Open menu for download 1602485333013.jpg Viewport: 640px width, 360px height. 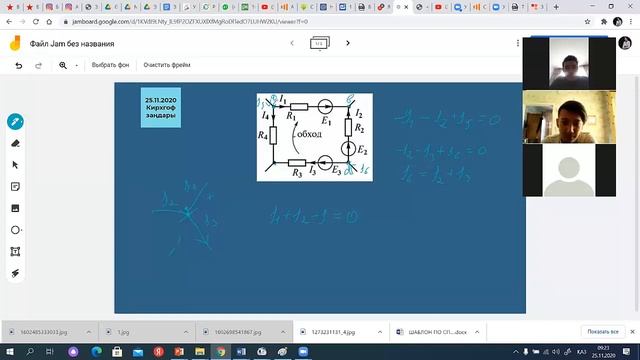(89, 332)
